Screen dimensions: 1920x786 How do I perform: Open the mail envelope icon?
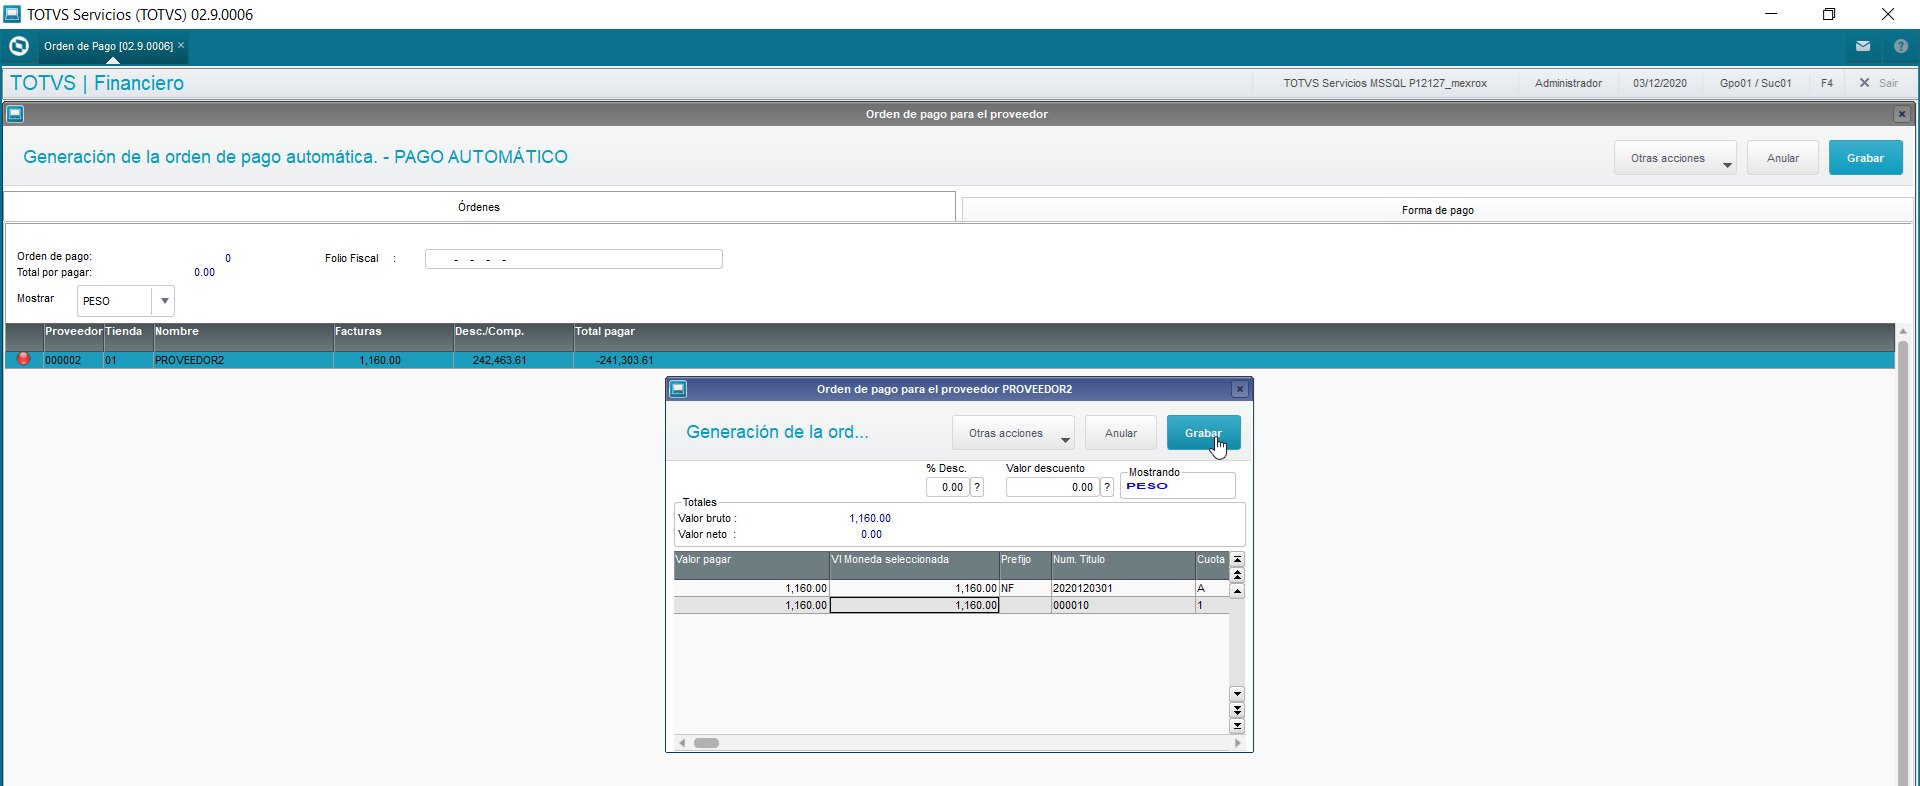tap(1863, 46)
